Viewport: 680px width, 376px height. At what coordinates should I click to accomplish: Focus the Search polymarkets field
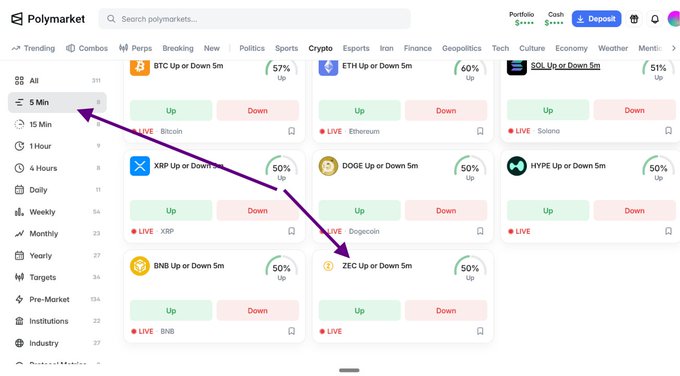tap(255, 19)
